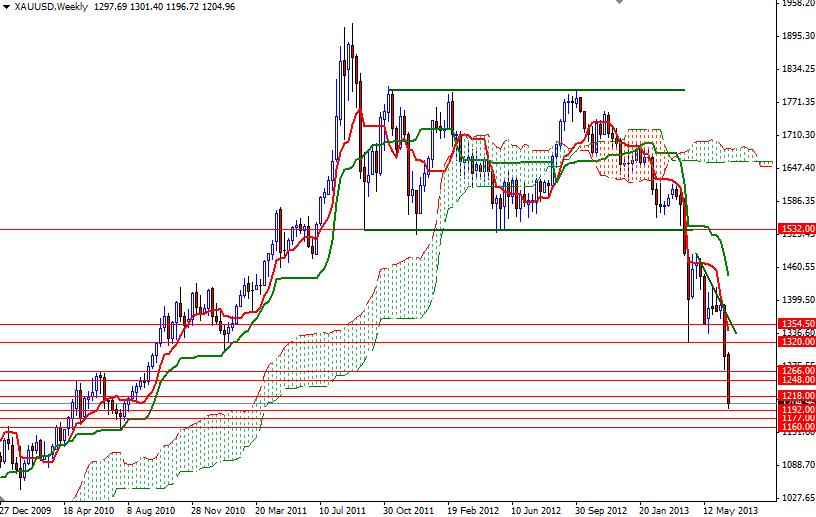Select the 12 May 2013 date marker
The image size is (816, 517).
pyautogui.click(x=731, y=508)
